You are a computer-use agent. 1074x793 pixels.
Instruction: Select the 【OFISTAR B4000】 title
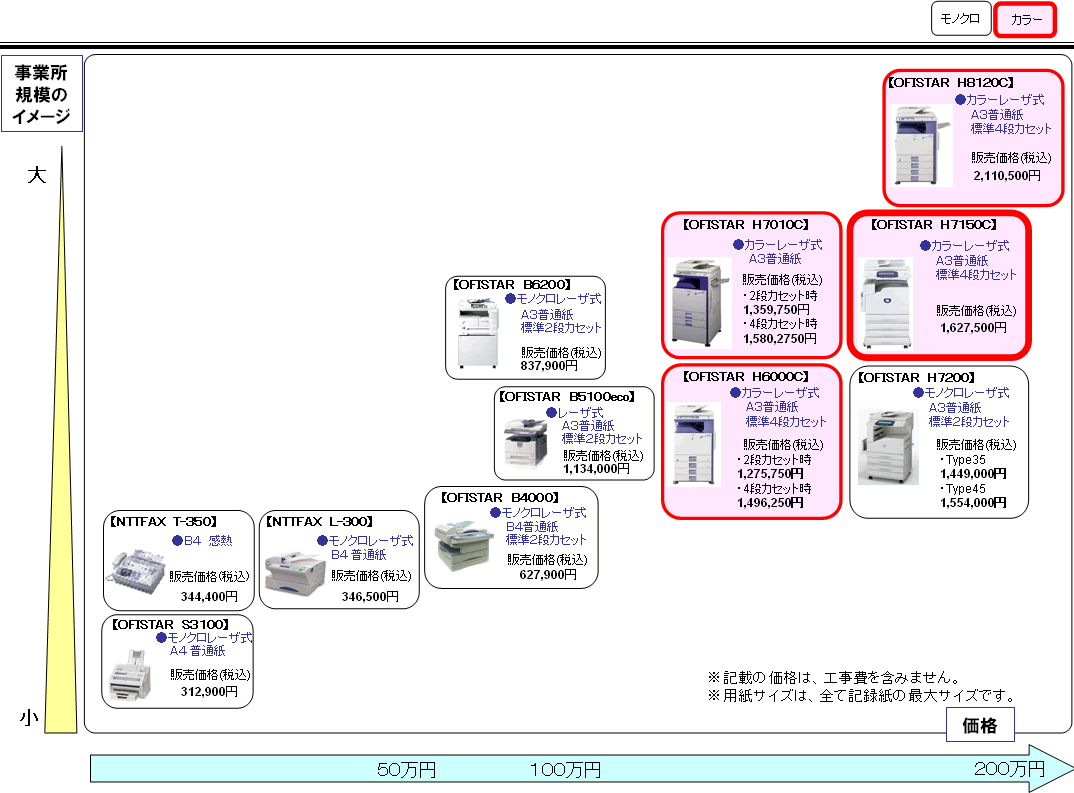tap(500, 497)
